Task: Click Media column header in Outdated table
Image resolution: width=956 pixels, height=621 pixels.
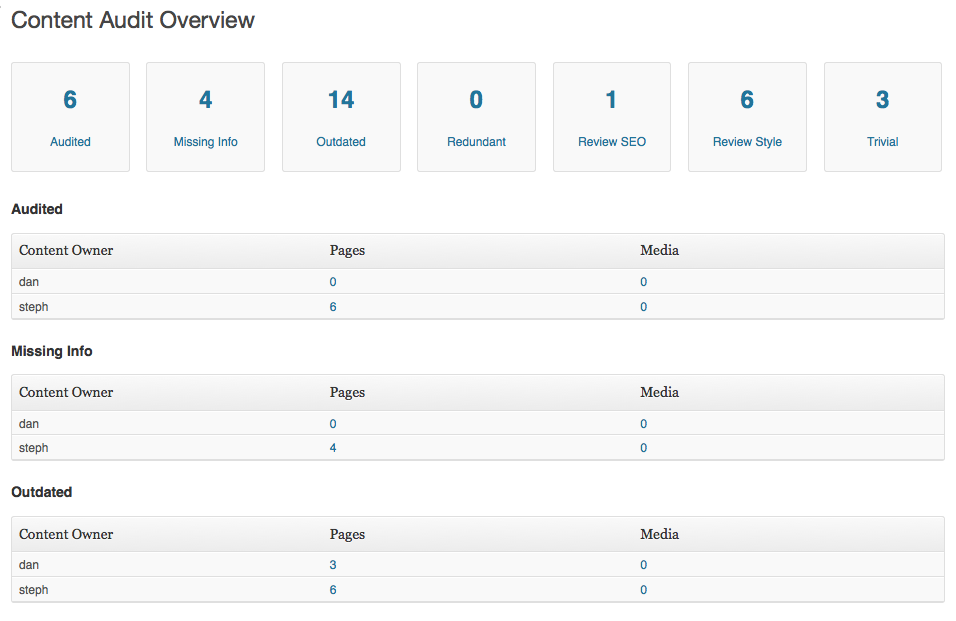Action: [659, 534]
